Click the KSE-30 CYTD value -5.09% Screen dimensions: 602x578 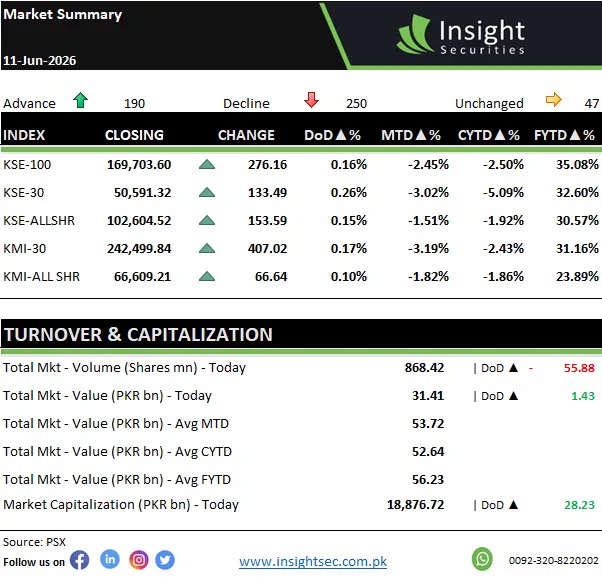click(x=503, y=192)
